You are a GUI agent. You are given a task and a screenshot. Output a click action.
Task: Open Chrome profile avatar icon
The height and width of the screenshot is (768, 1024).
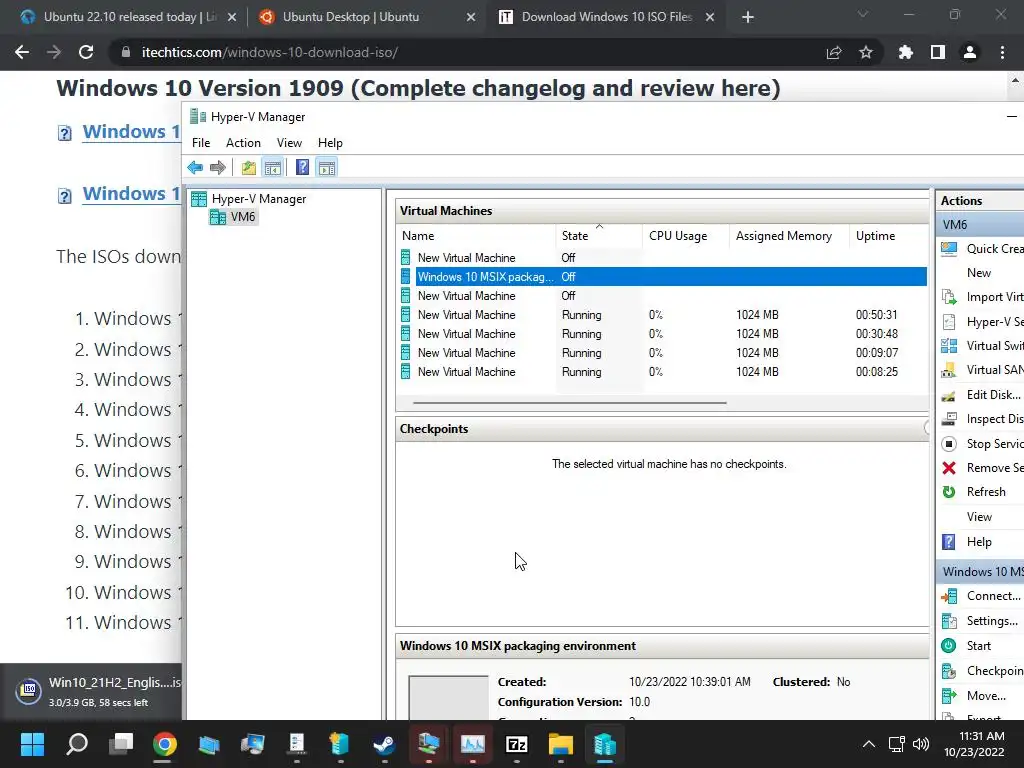(970, 52)
